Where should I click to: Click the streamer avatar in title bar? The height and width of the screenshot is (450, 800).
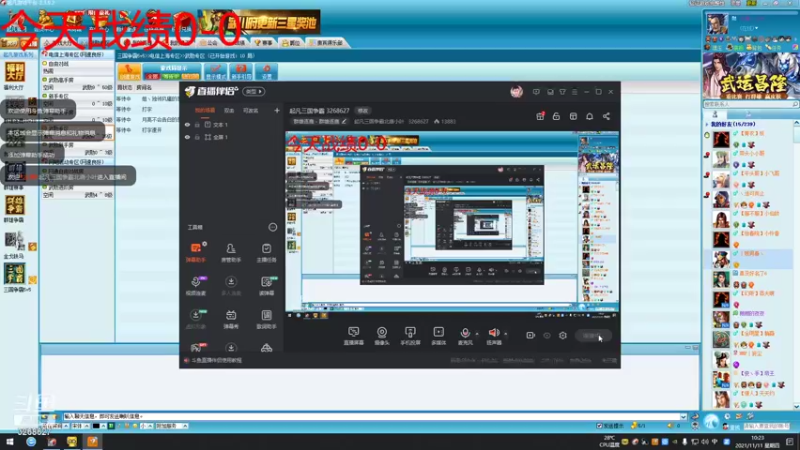pos(516,92)
